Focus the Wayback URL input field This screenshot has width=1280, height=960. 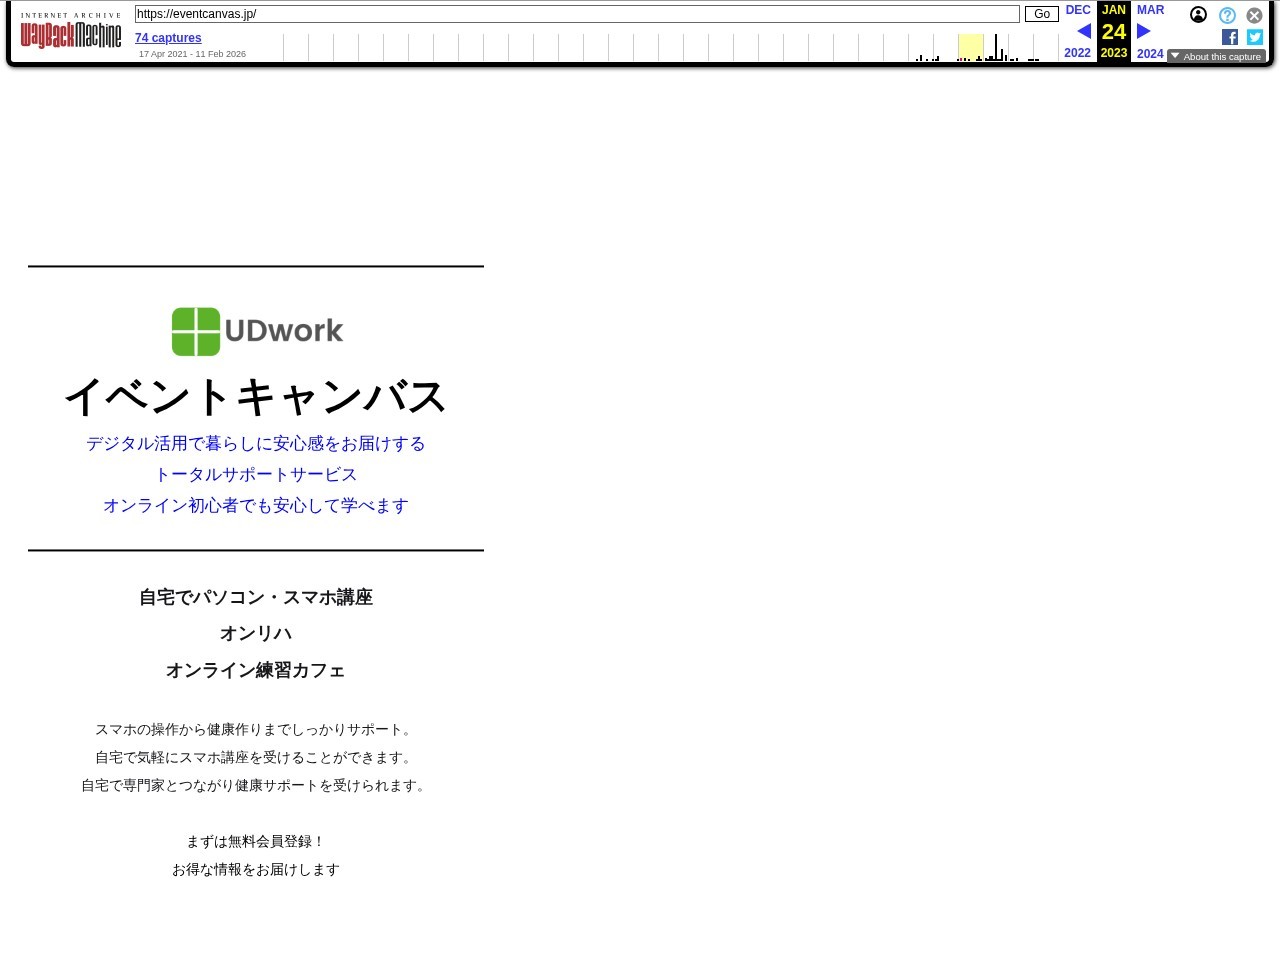(x=577, y=14)
